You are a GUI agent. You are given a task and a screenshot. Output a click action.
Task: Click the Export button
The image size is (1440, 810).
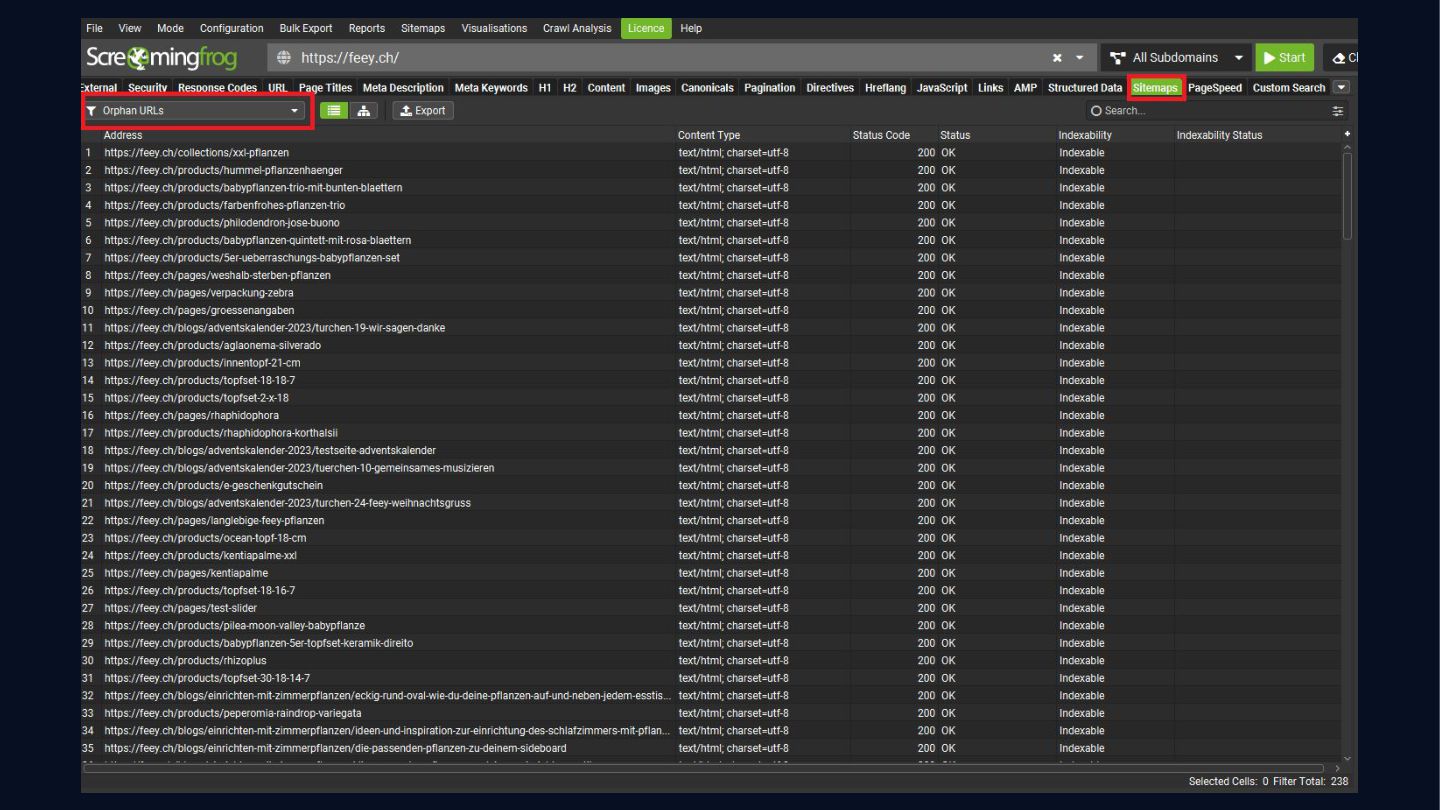click(x=423, y=111)
